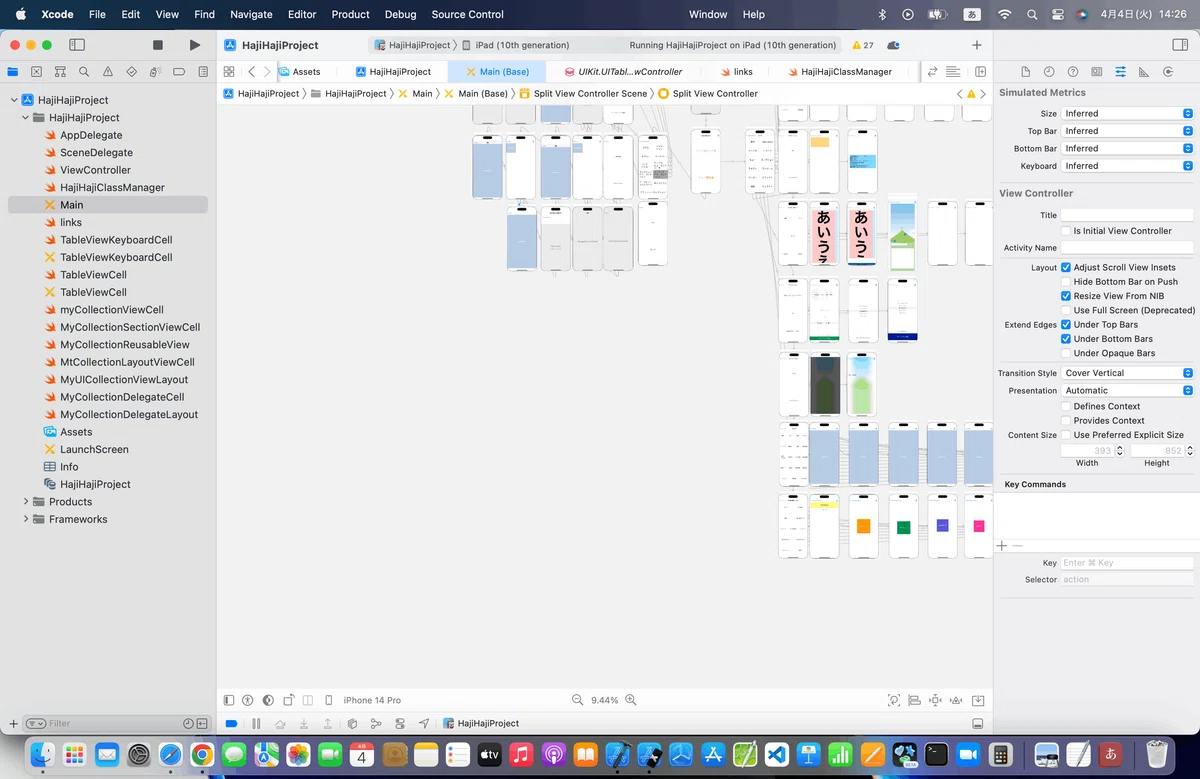The width and height of the screenshot is (1200, 779).
Task: Run the project with the play button
Action: pos(194,45)
